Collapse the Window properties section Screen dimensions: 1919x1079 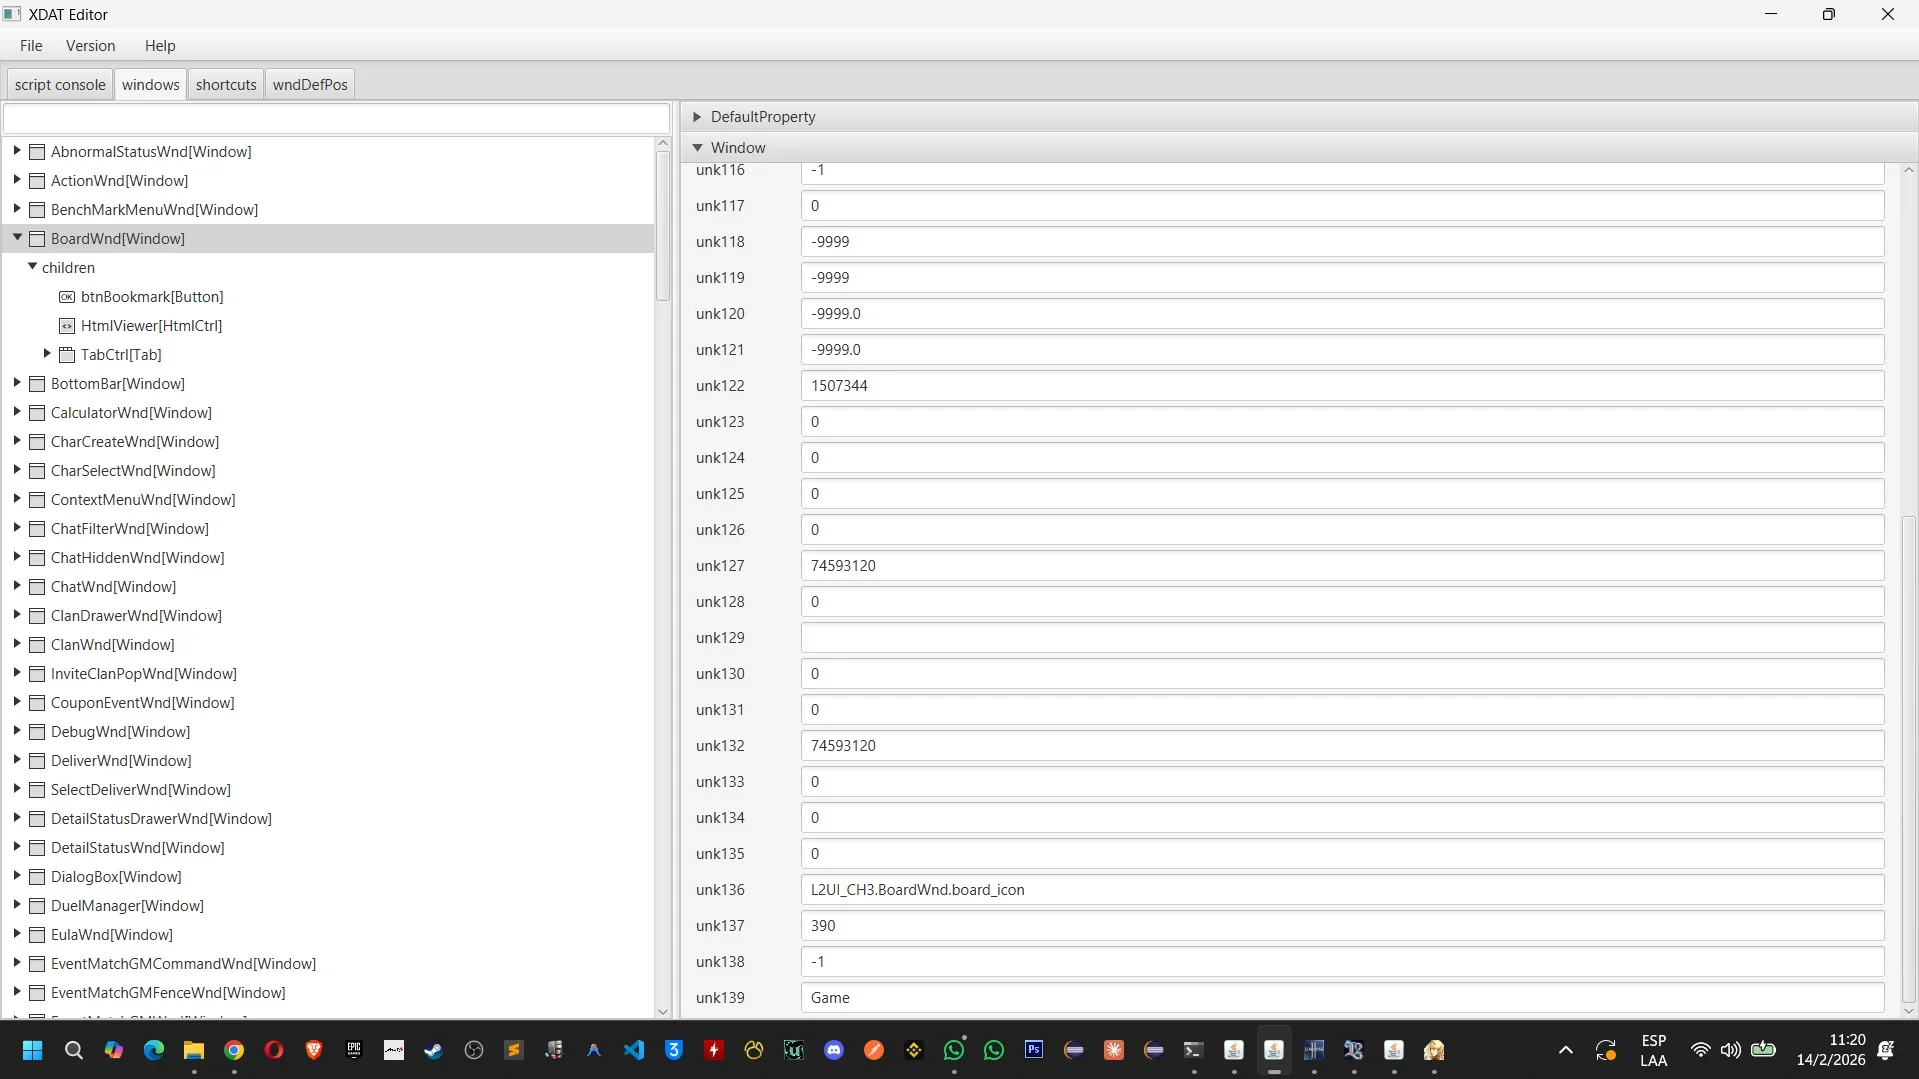[x=697, y=148]
